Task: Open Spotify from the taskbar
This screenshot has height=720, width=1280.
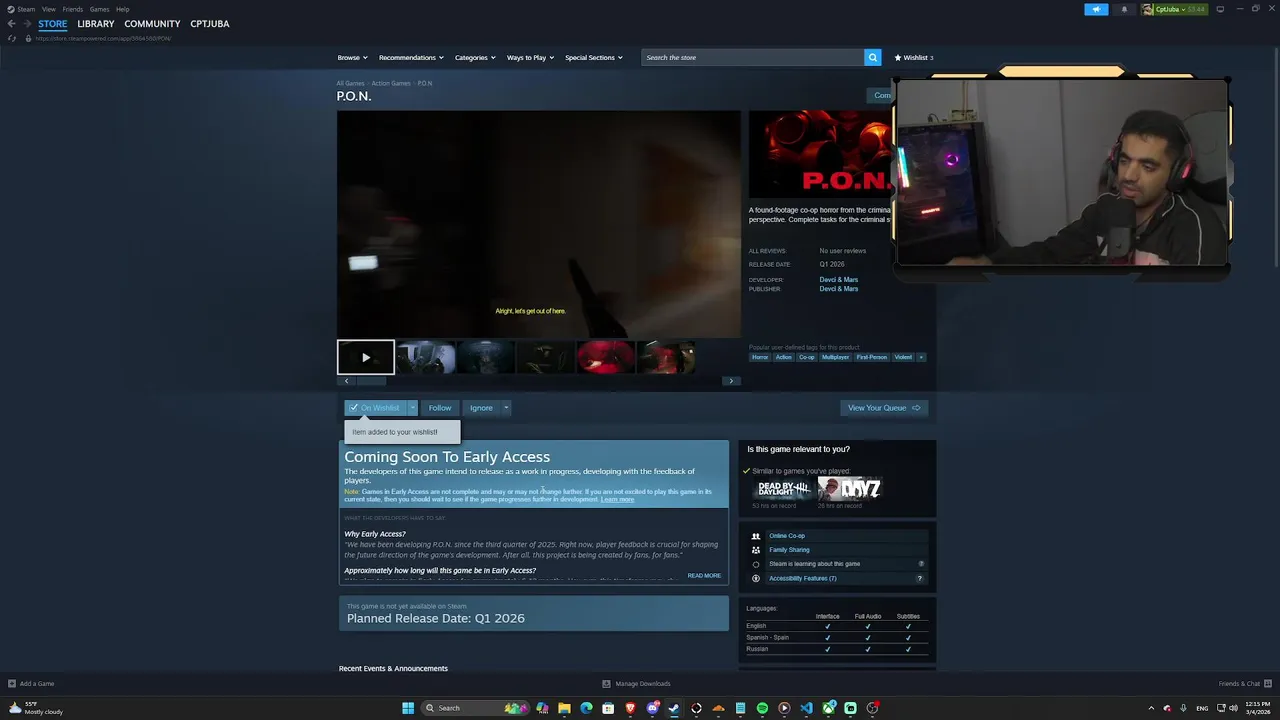Action: click(762, 708)
